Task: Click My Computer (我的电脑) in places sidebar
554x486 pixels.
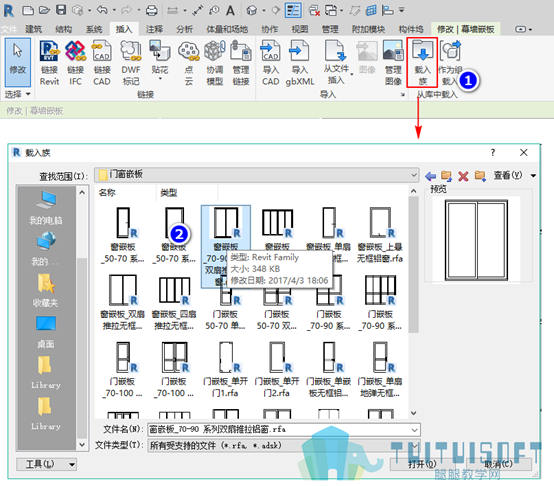Action: click(x=46, y=208)
